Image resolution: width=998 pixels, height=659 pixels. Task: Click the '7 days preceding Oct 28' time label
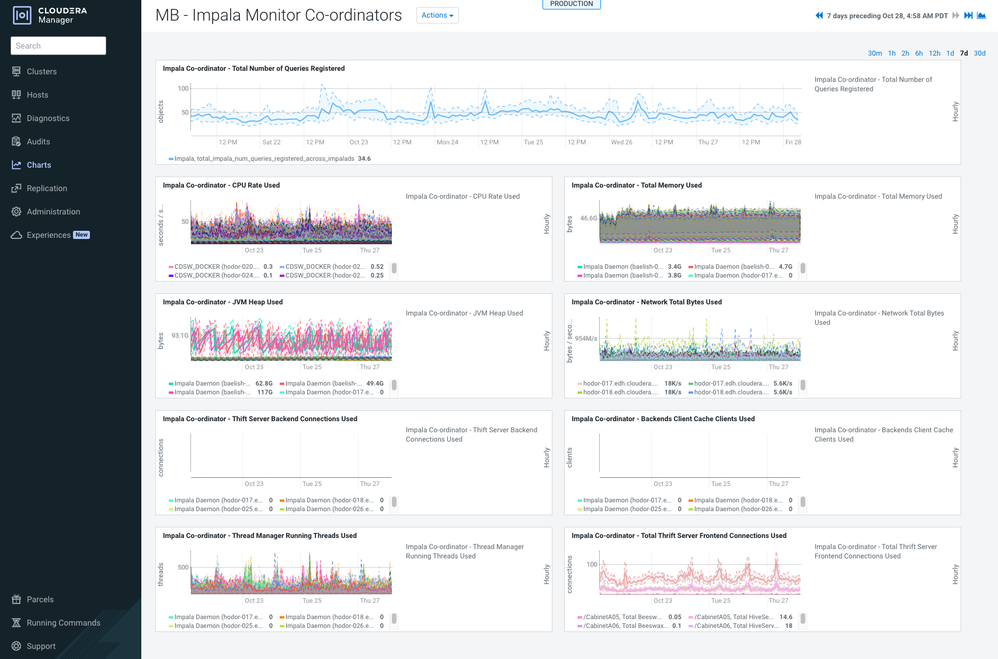[887, 16]
